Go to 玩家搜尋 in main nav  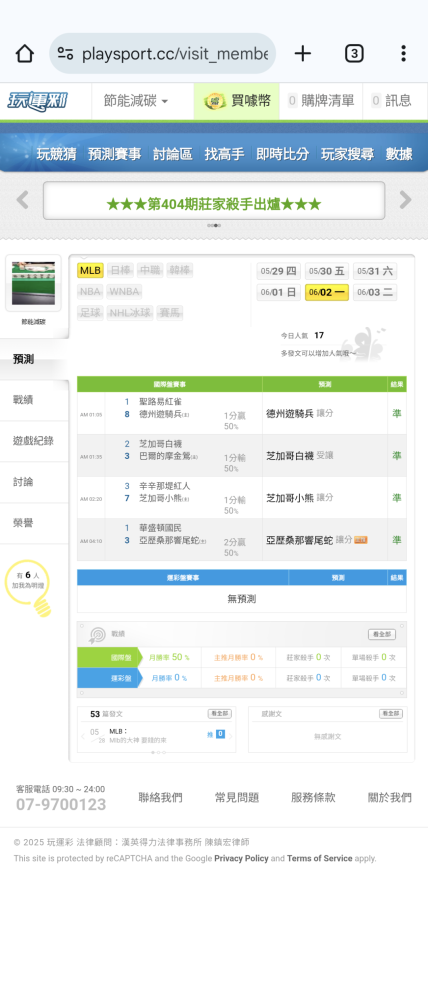tap(347, 154)
